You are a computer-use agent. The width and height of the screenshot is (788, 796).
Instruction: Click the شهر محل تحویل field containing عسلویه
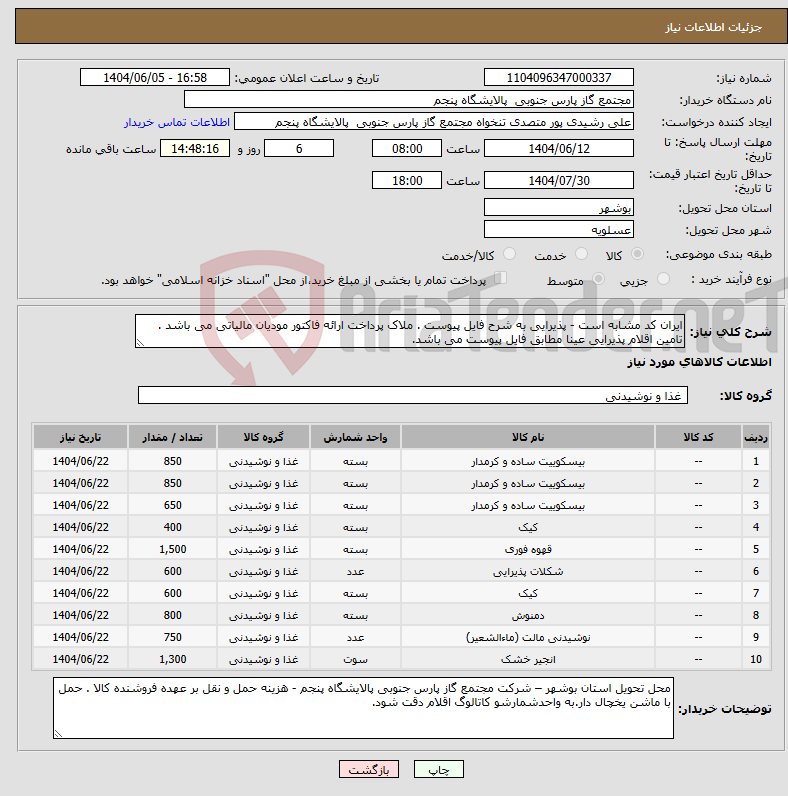558,229
